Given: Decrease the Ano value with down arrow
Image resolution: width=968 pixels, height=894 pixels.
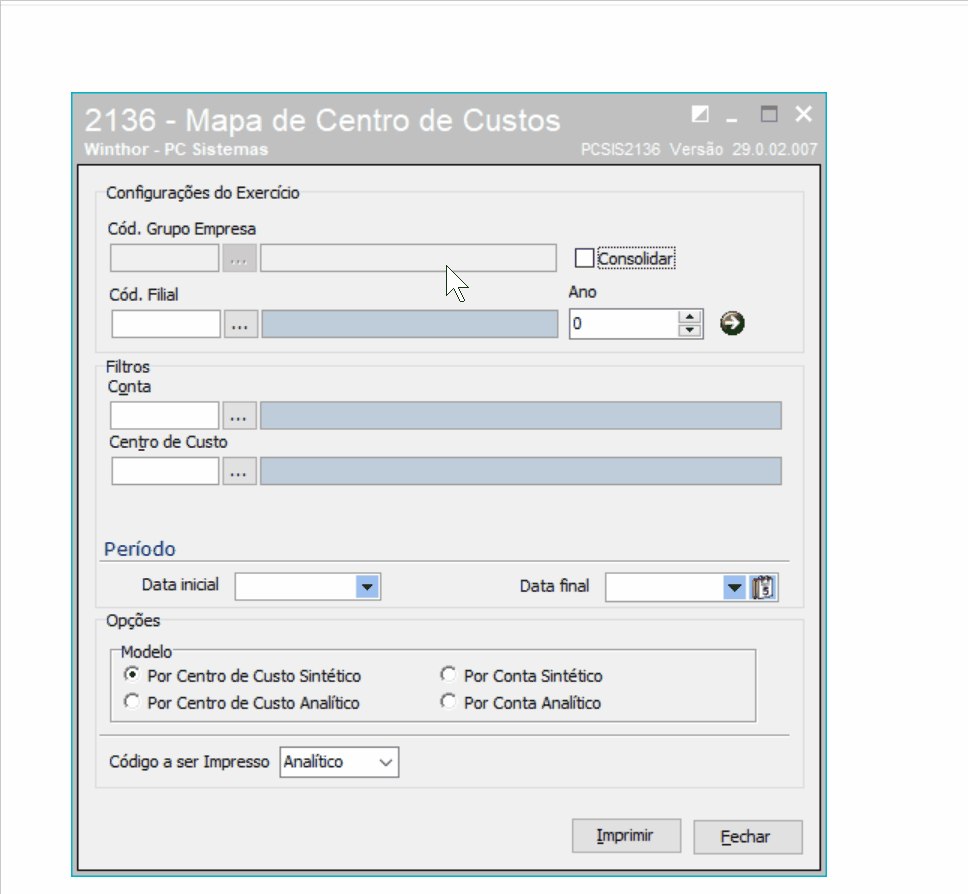Looking at the screenshot, I should 690,330.
